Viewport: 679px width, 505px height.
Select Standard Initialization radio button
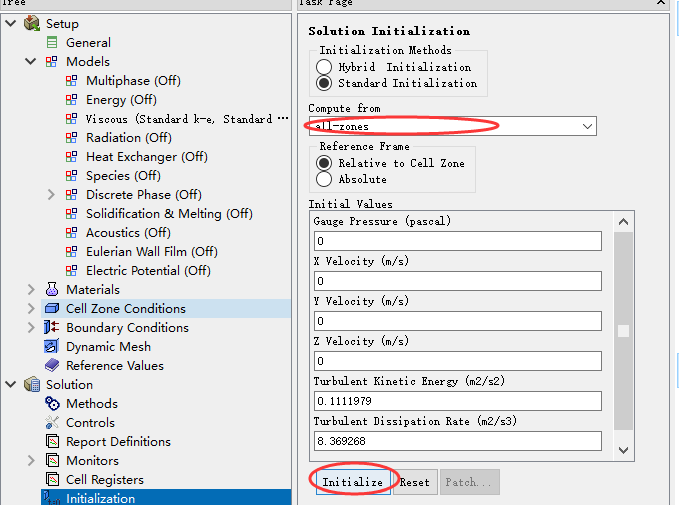pyautogui.click(x=324, y=83)
